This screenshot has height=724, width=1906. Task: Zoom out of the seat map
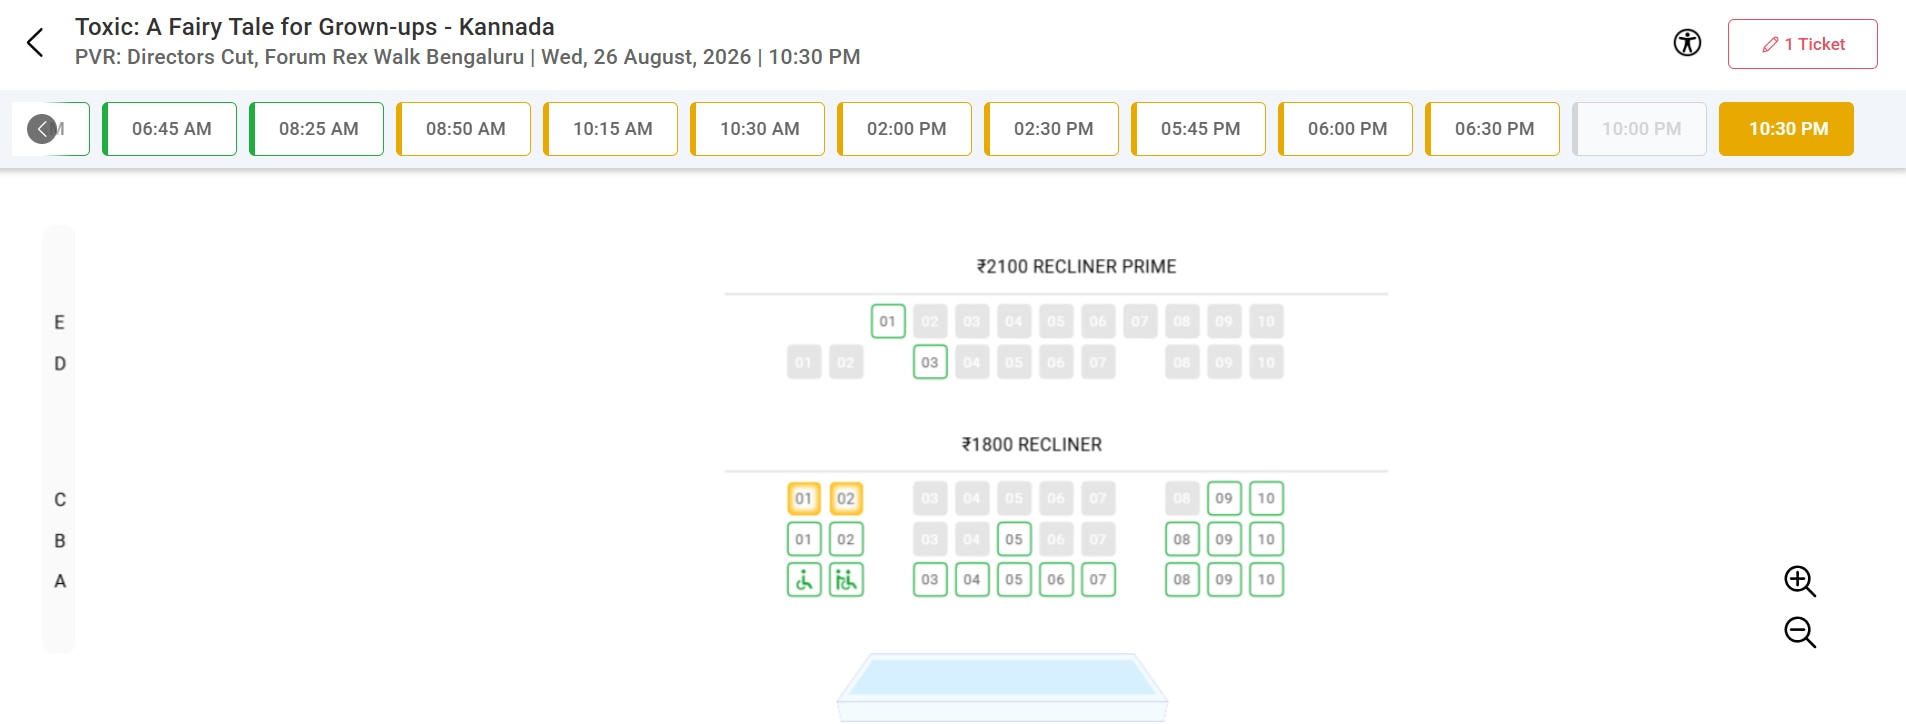[1800, 632]
